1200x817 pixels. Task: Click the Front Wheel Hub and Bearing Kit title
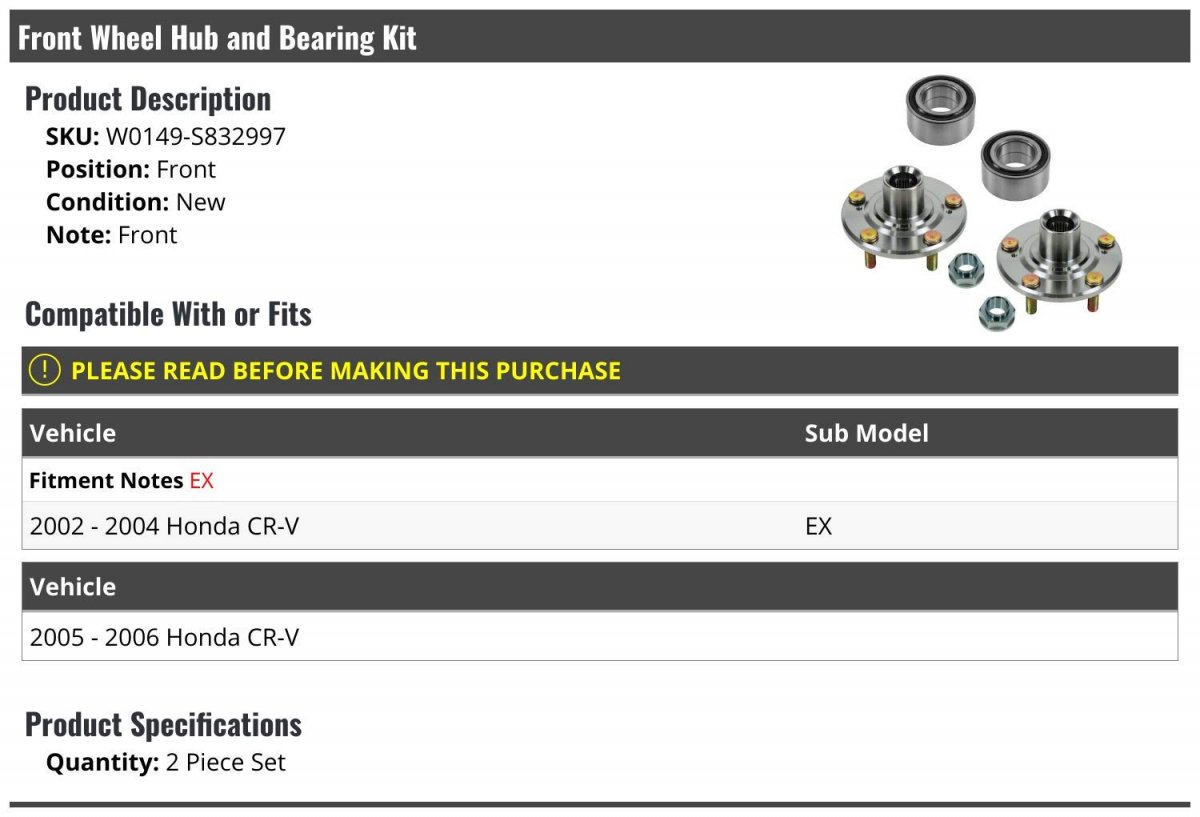tap(217, 38)
